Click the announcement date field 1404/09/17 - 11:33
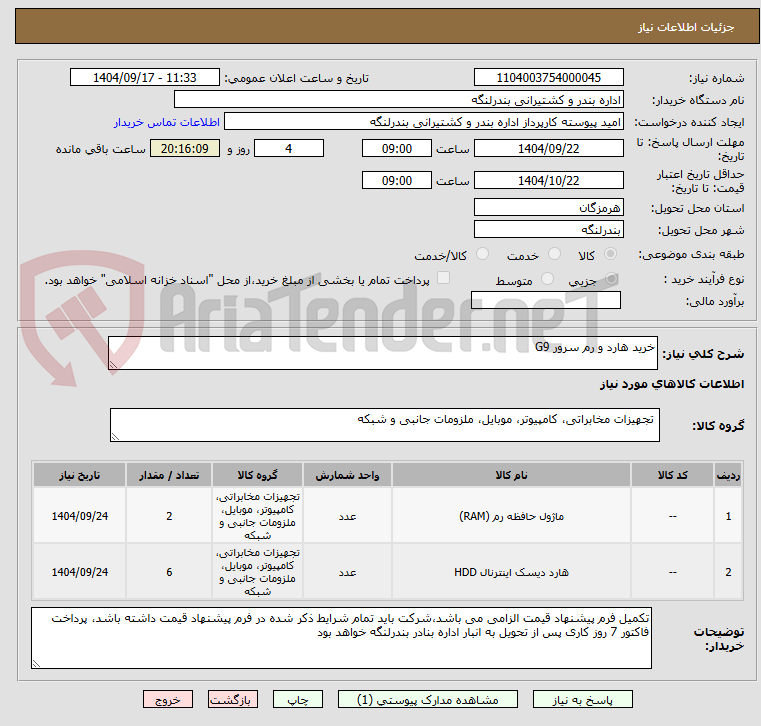 point(145,78)
